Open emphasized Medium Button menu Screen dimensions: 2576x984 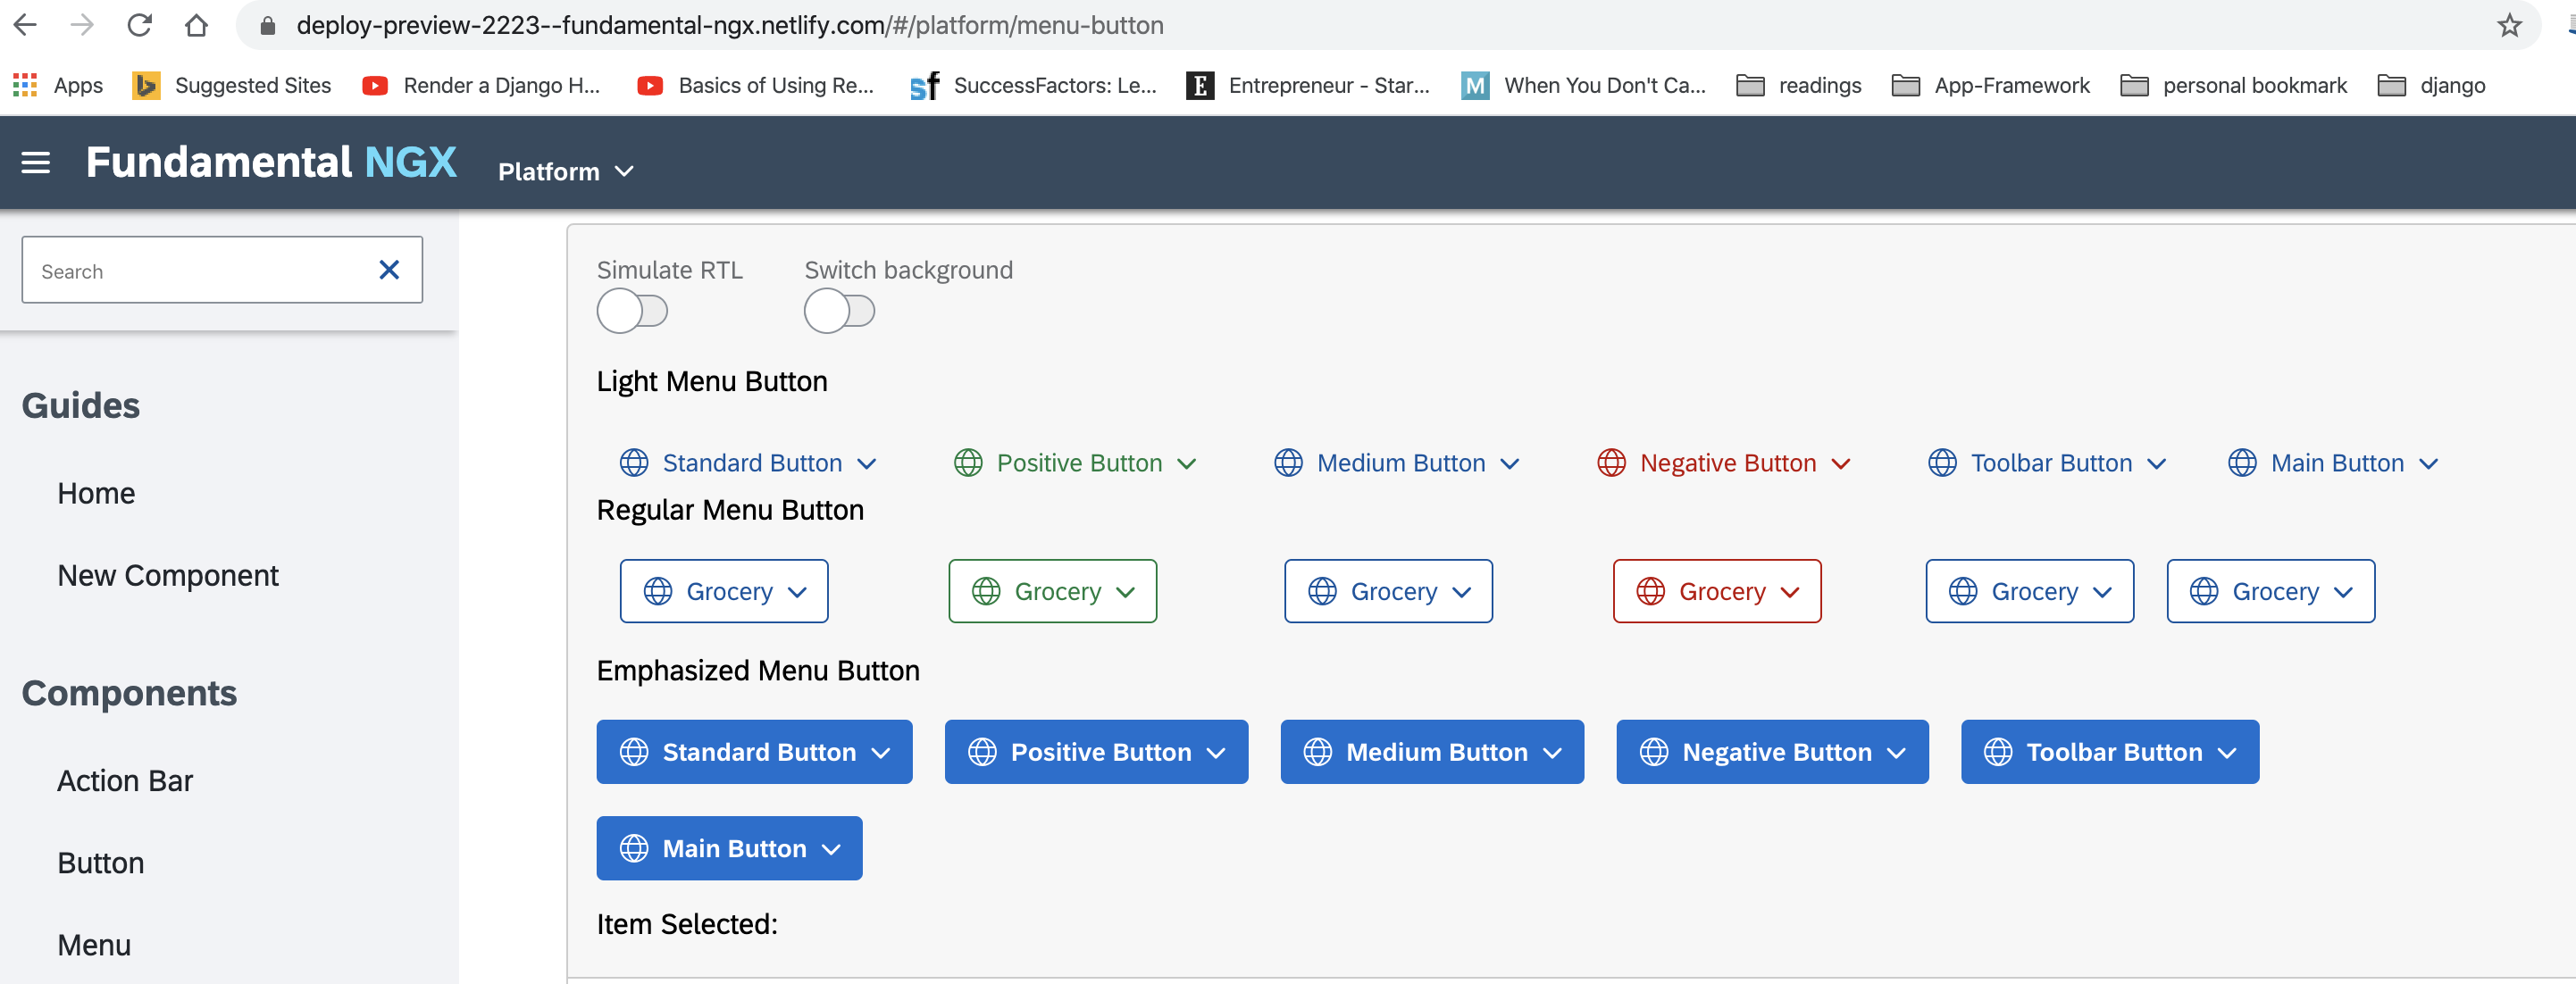pyautogui.click(x=1432, y=752)
